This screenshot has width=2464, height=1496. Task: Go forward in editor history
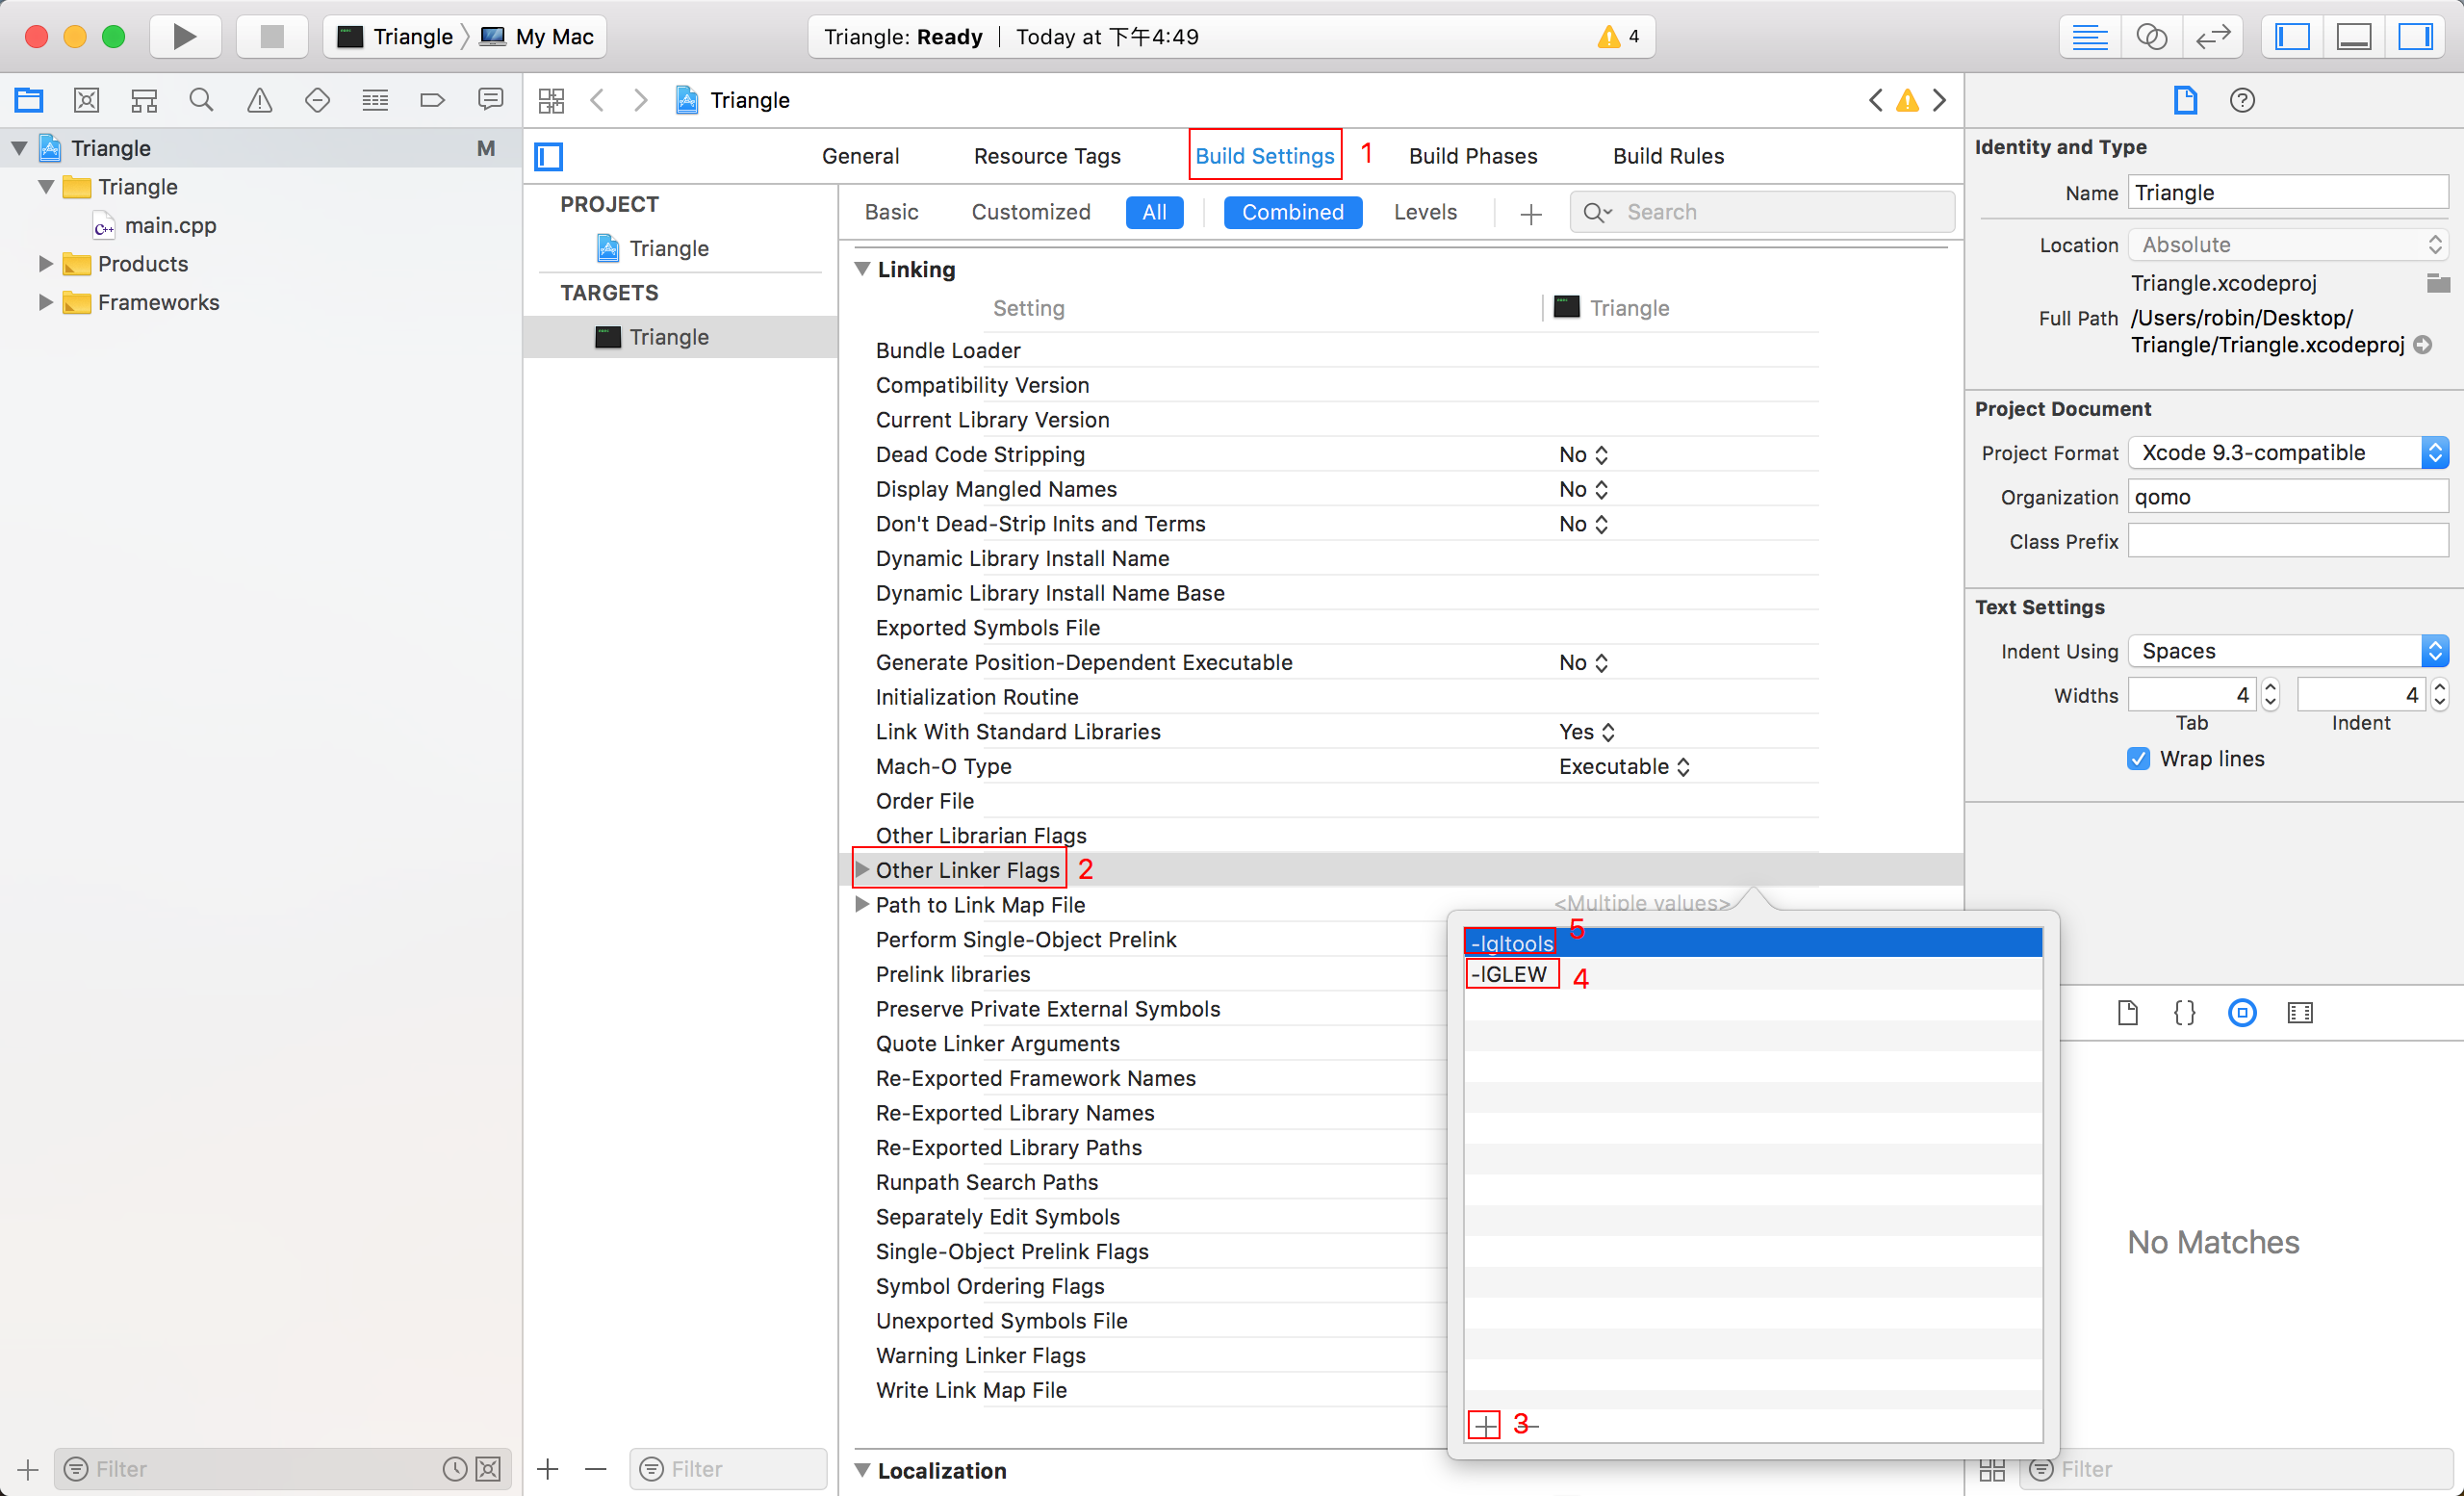click(641, 100)
